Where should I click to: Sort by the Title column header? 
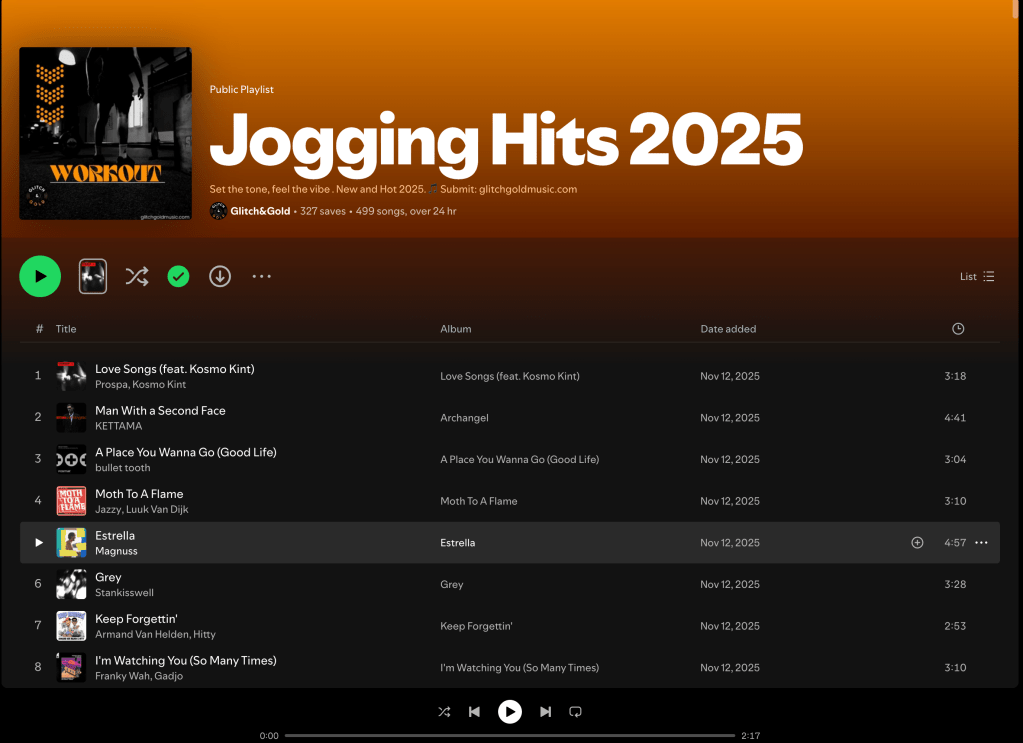[66, 329]
